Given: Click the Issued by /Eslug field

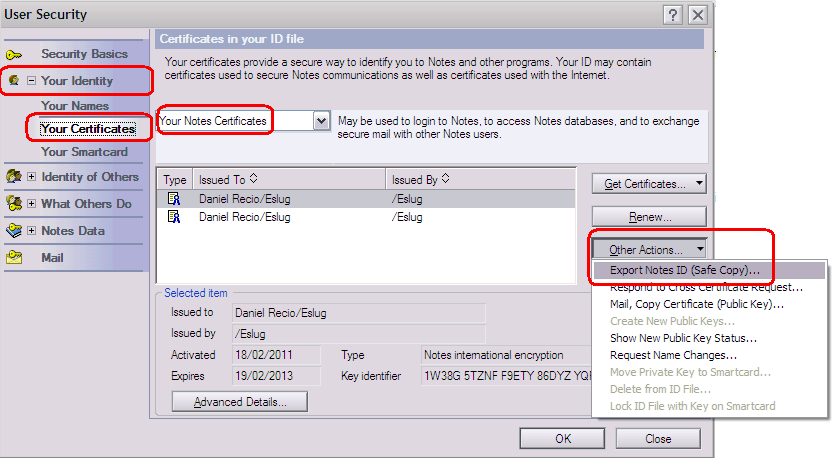Looking at the screenshot, I should (x=359, y=334).
